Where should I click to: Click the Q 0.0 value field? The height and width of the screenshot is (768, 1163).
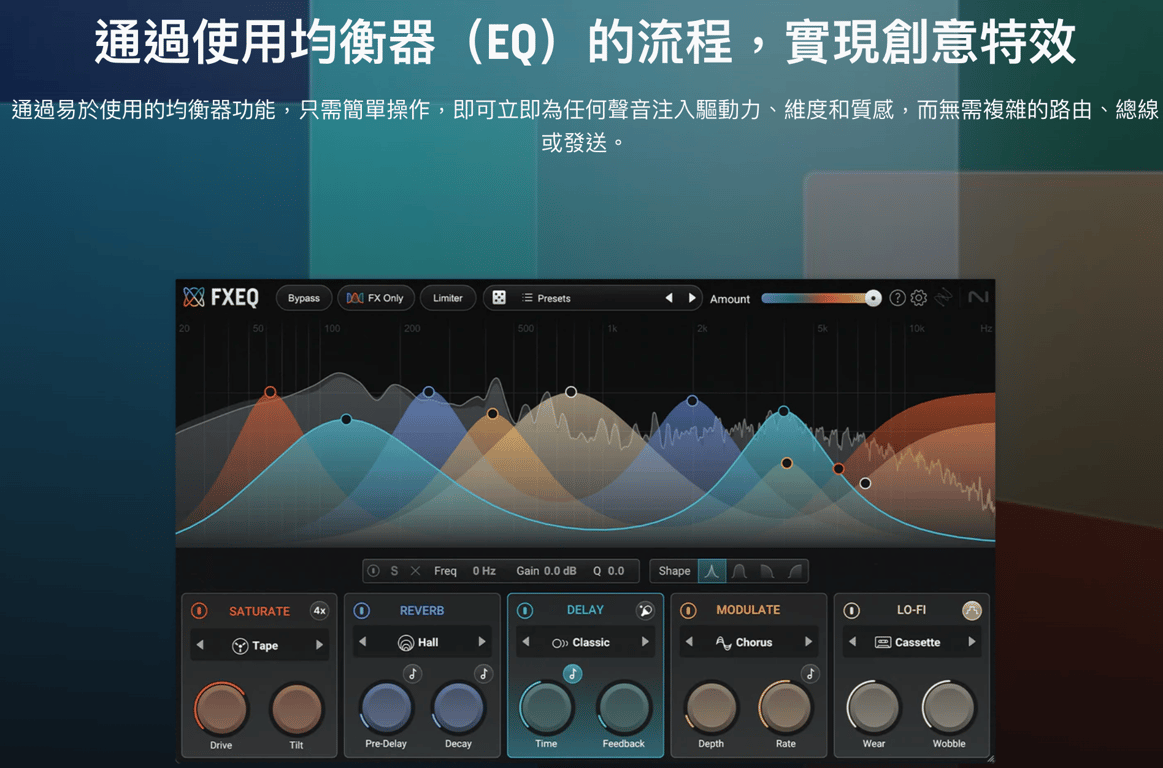point(616,571)
